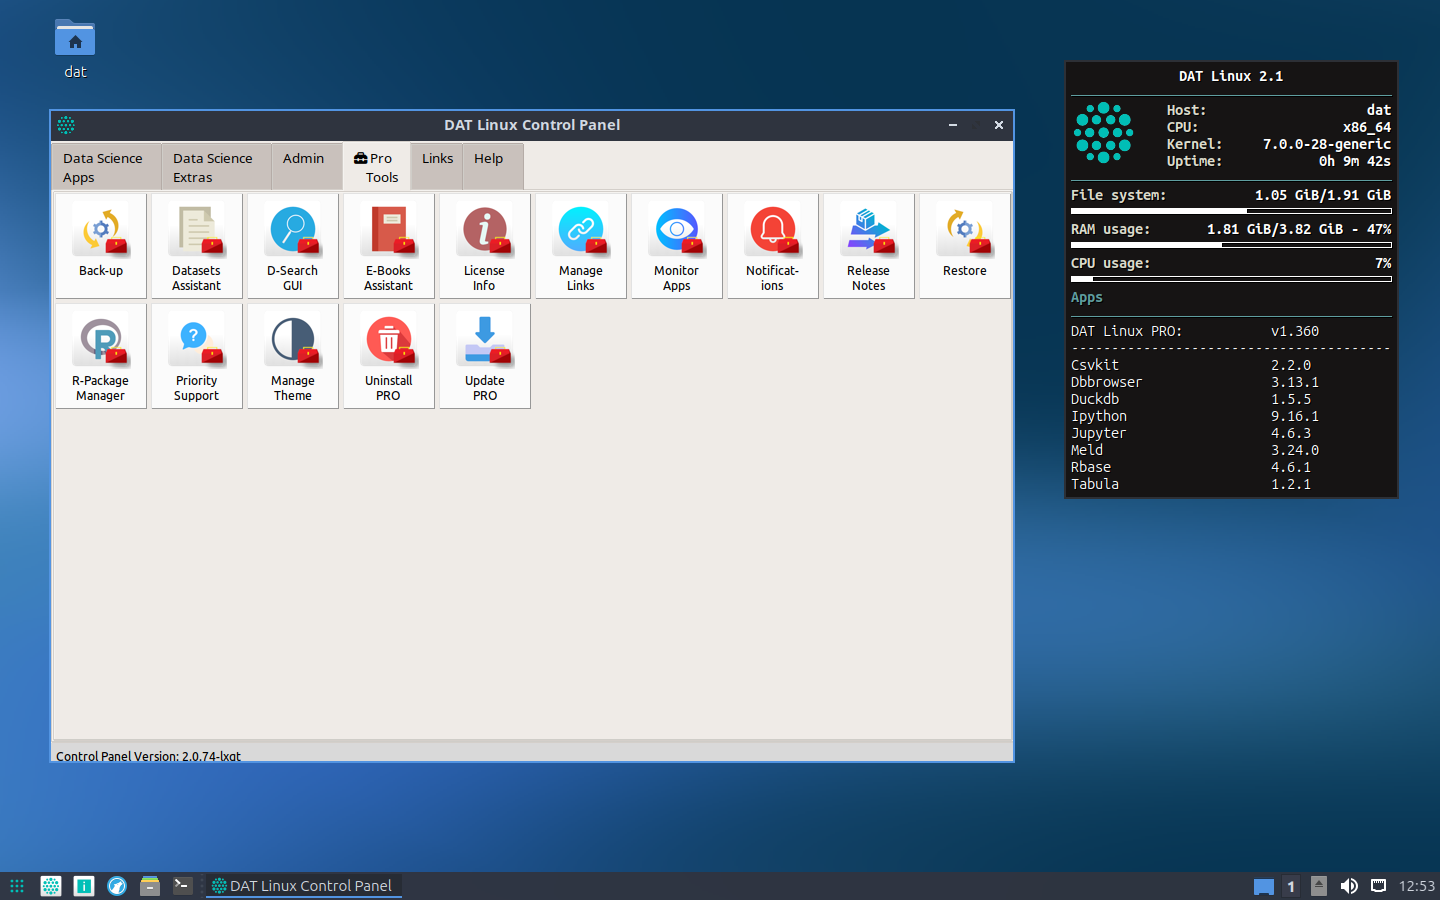Click the Ipython 9.16.1 entry

click(1195, 416)
